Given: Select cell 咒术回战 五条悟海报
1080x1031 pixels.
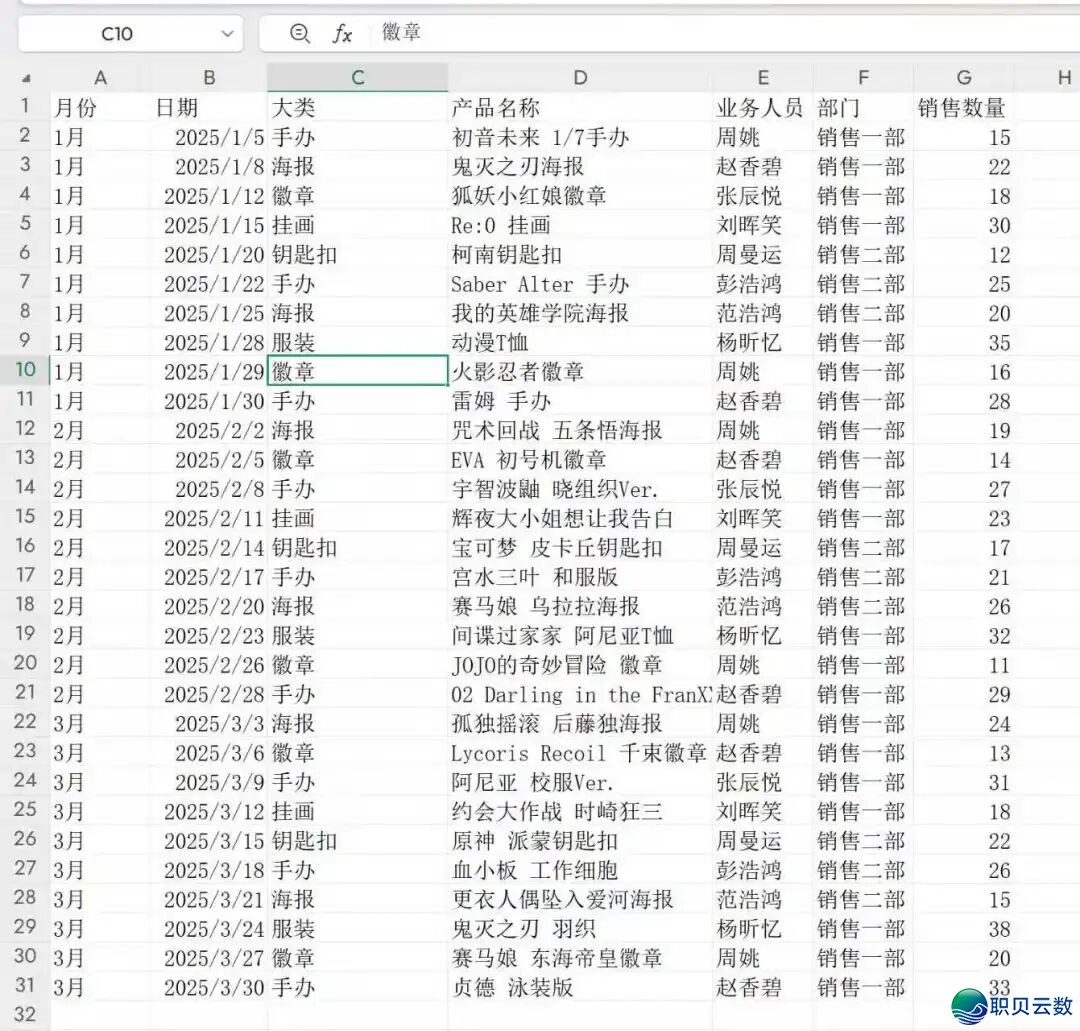Looking at the screenshot, I should coord(580,430).
